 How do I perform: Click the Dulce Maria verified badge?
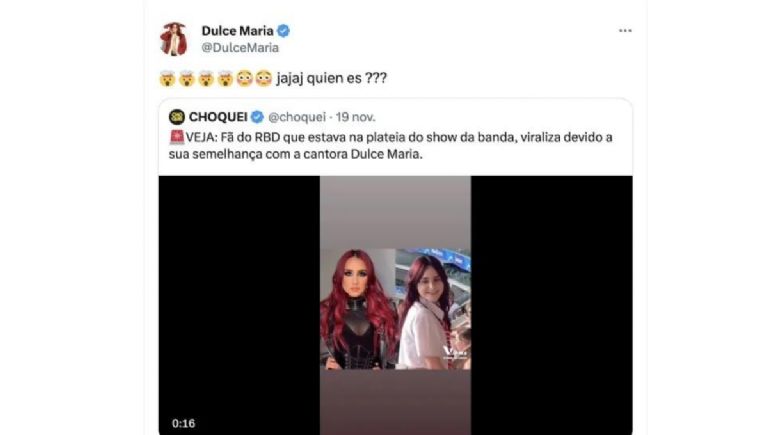click(x=284, y=31)
